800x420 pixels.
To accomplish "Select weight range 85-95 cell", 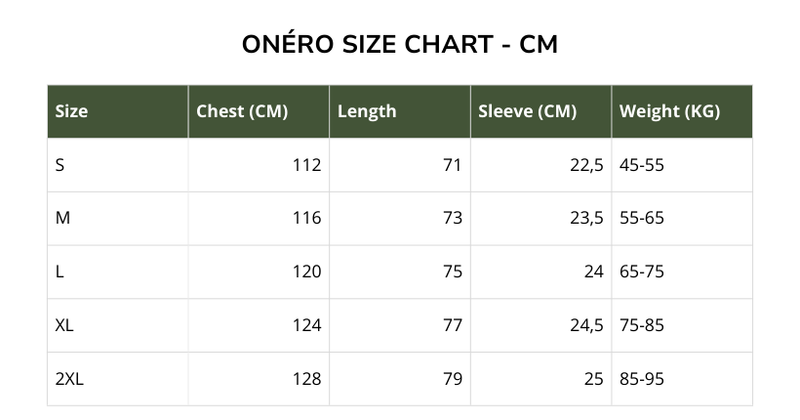I will [642, 379].
